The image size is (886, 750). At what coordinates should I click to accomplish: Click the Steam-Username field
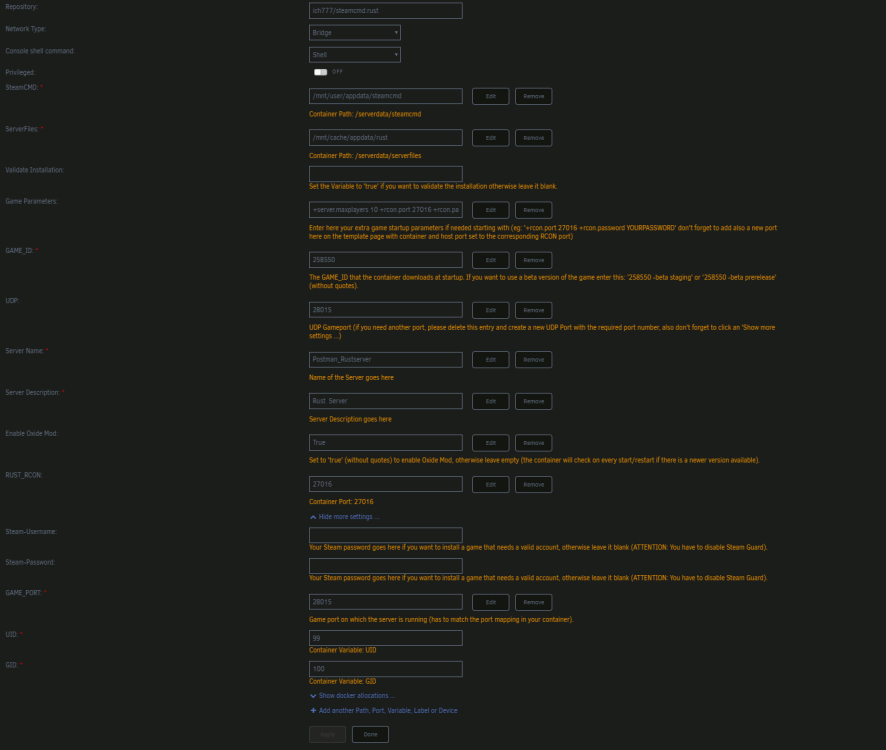click(x=386, y=535)
